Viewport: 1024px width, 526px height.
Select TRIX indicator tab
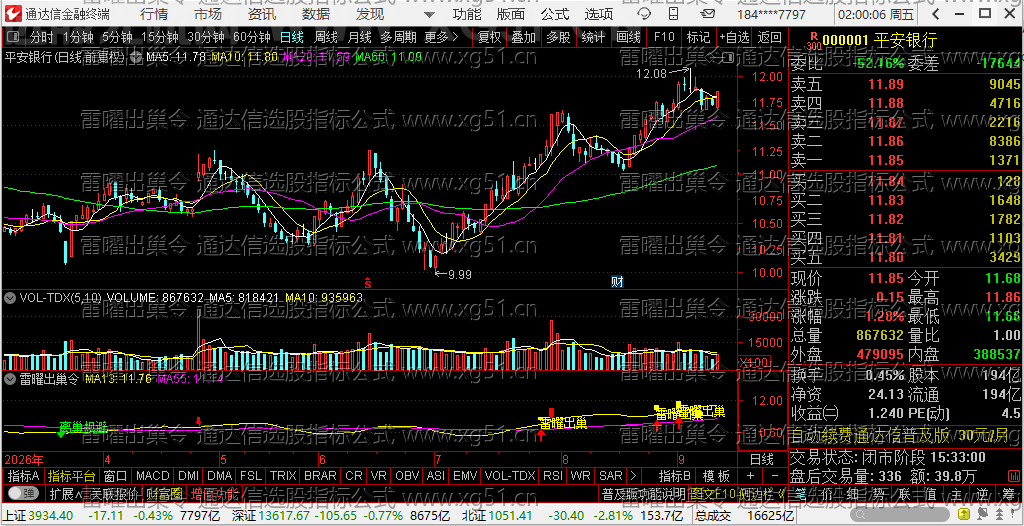[283, 476]
